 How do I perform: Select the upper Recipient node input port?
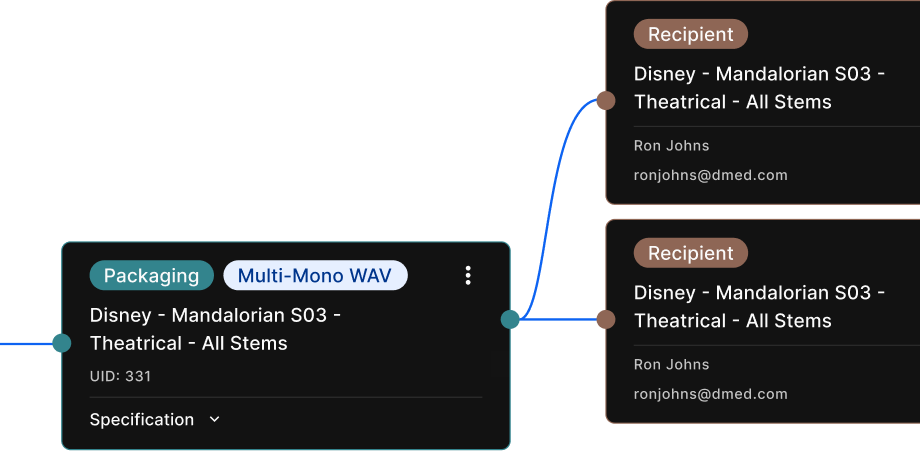pos(606,100)
